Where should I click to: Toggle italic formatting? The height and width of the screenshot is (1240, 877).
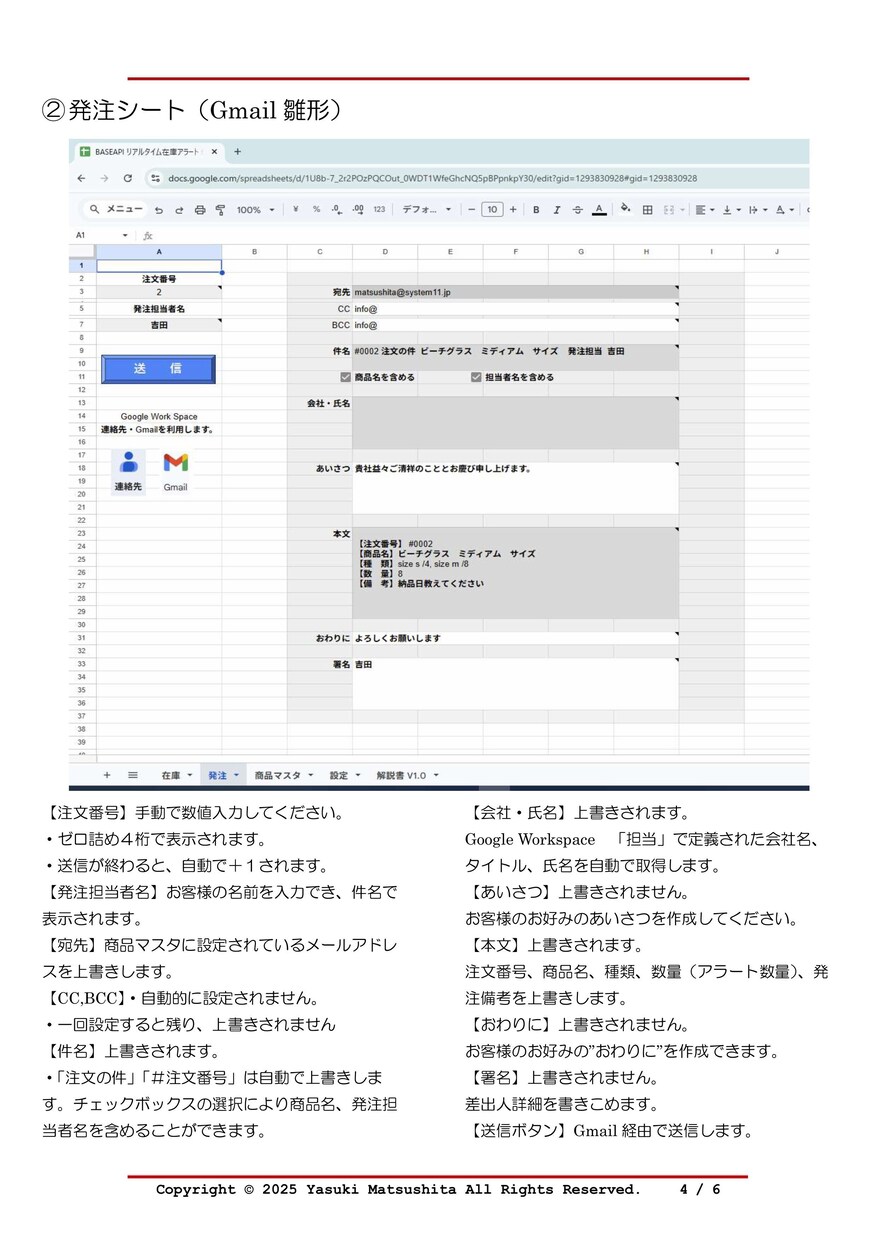pos(557,210)
